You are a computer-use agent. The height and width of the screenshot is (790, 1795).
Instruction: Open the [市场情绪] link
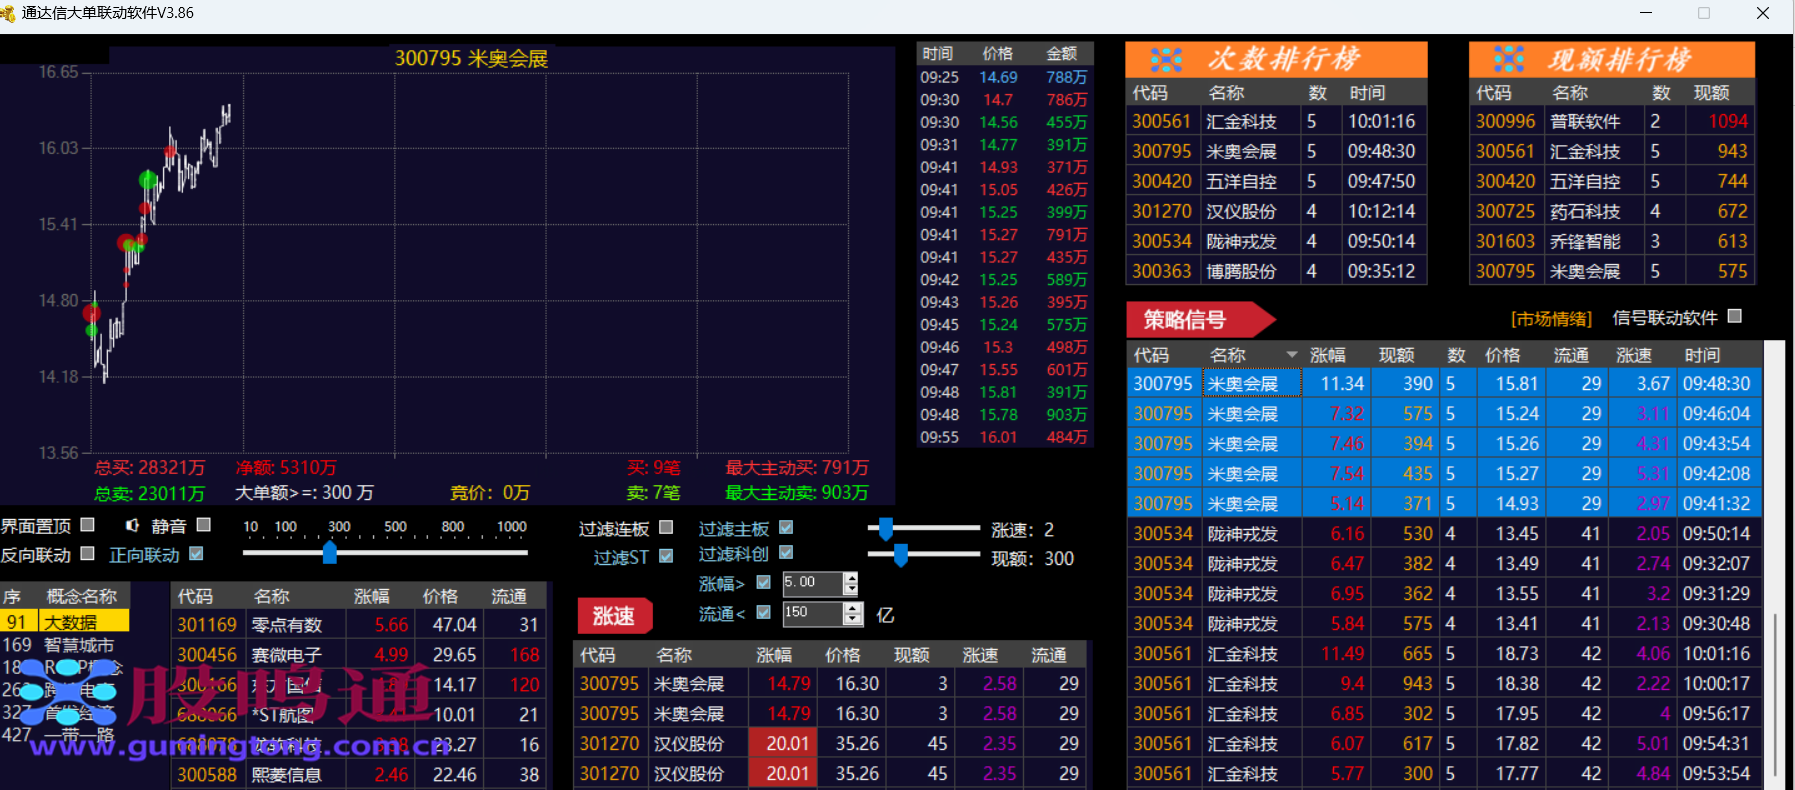pyautogui.click(x=1551, y=319)
